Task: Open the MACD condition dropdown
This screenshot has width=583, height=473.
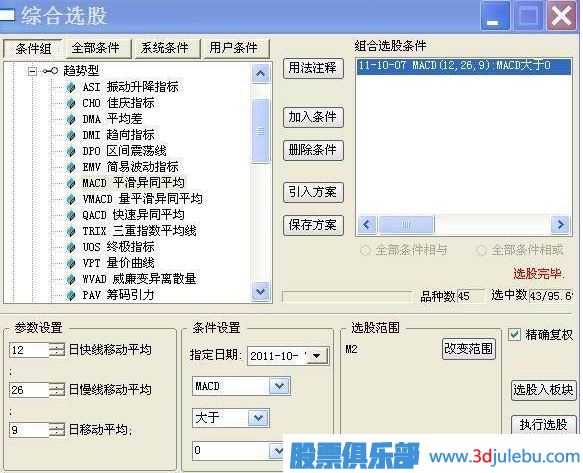Action: point(279,386)
